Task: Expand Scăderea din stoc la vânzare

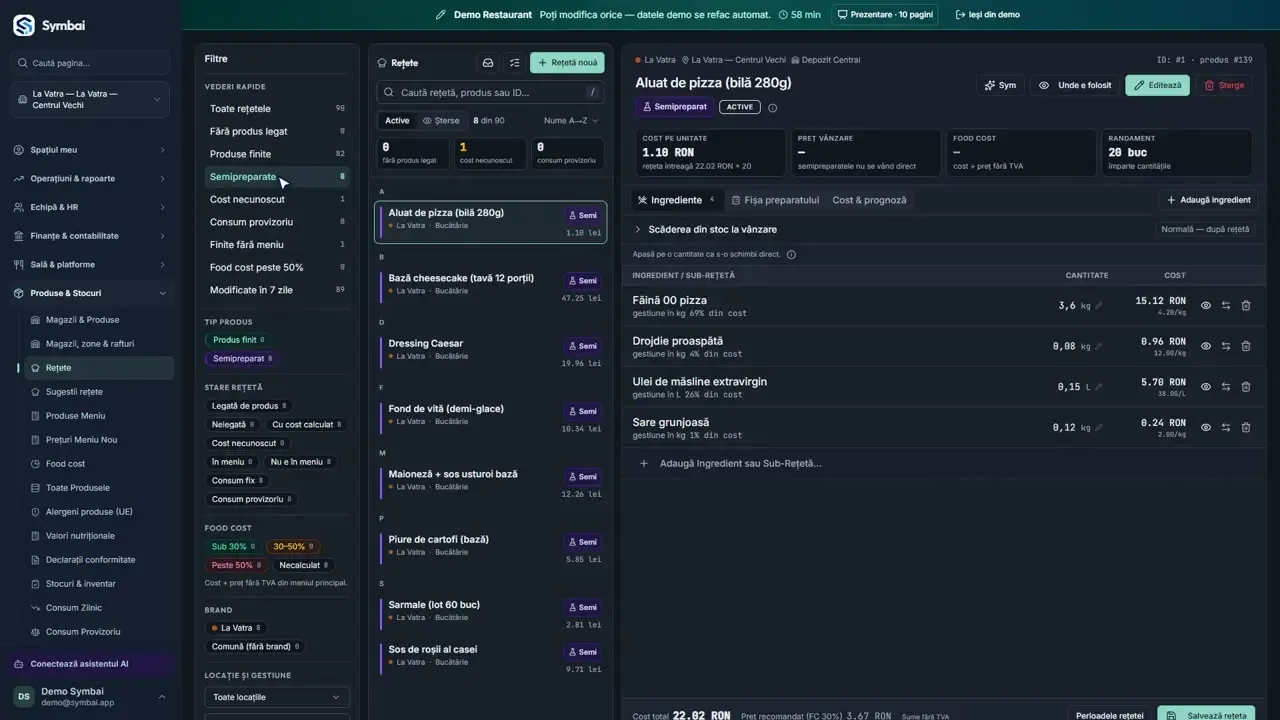Action: tap(705, 229)
